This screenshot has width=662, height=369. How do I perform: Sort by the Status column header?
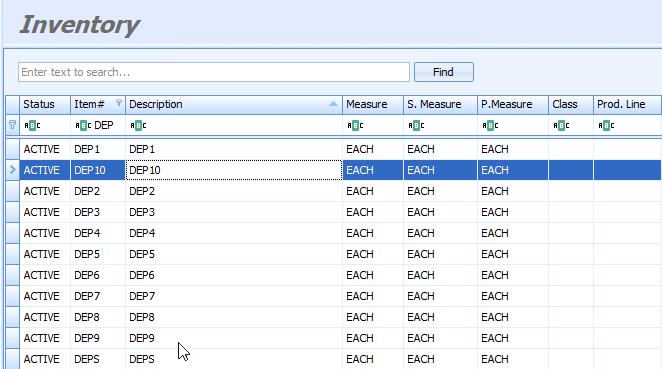[45, 104]
